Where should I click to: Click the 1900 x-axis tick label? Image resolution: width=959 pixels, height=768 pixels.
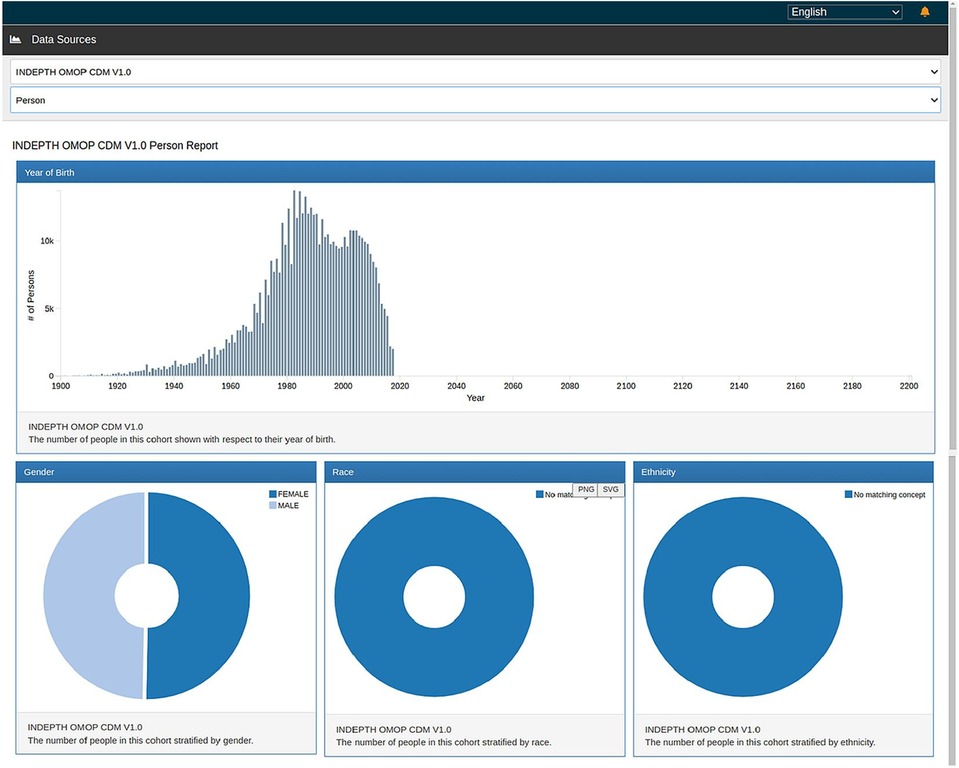pos(61,386)
